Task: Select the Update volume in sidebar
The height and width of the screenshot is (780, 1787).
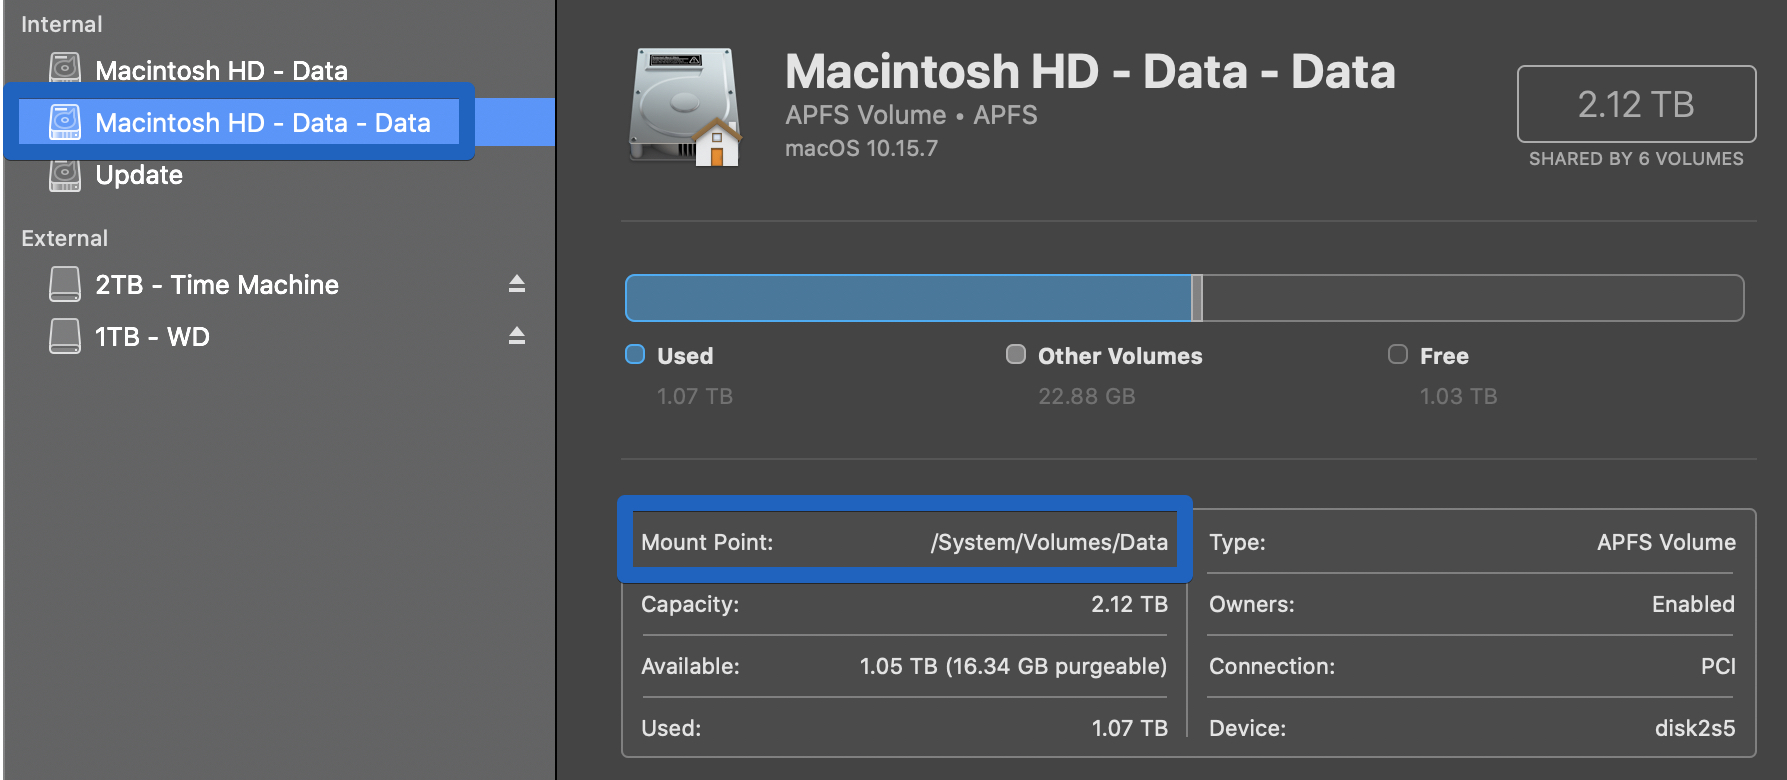Action: [139, 175]
